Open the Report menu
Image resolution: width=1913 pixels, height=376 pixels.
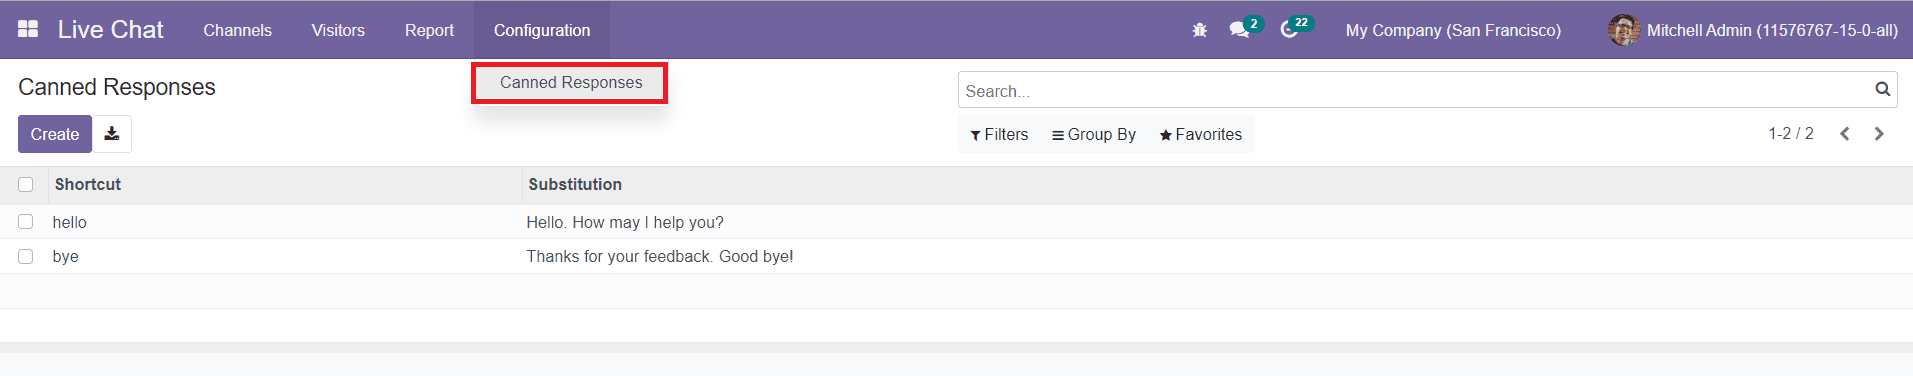click(429, 30)
